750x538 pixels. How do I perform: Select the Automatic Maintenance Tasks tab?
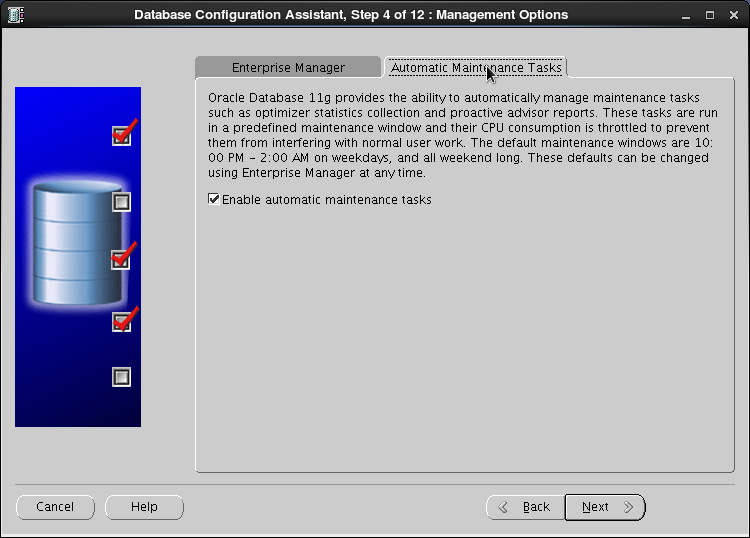tap(476, 67)
